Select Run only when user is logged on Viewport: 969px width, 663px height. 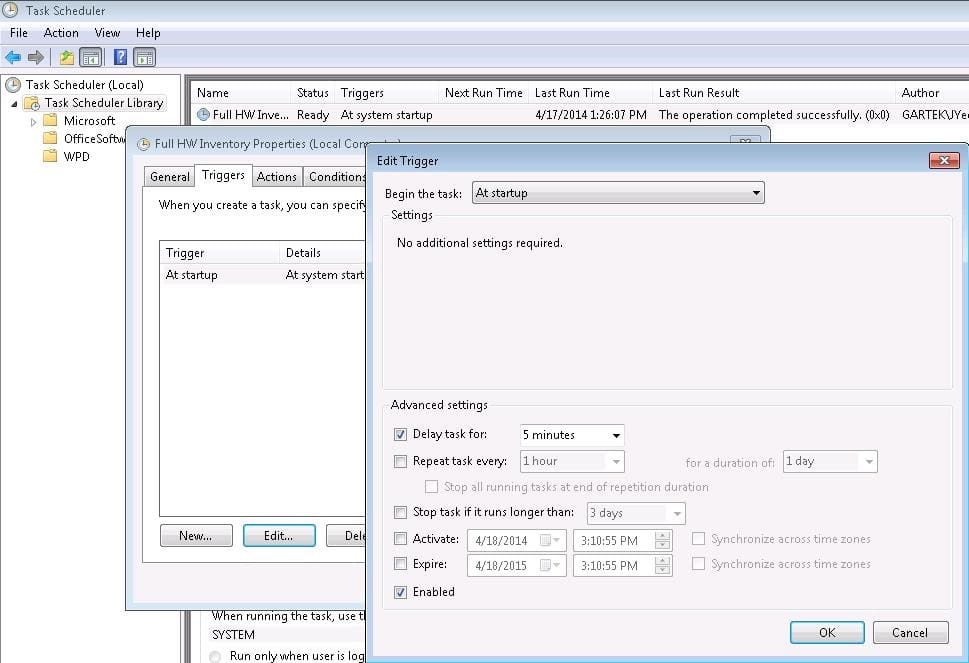click(215, 656)
